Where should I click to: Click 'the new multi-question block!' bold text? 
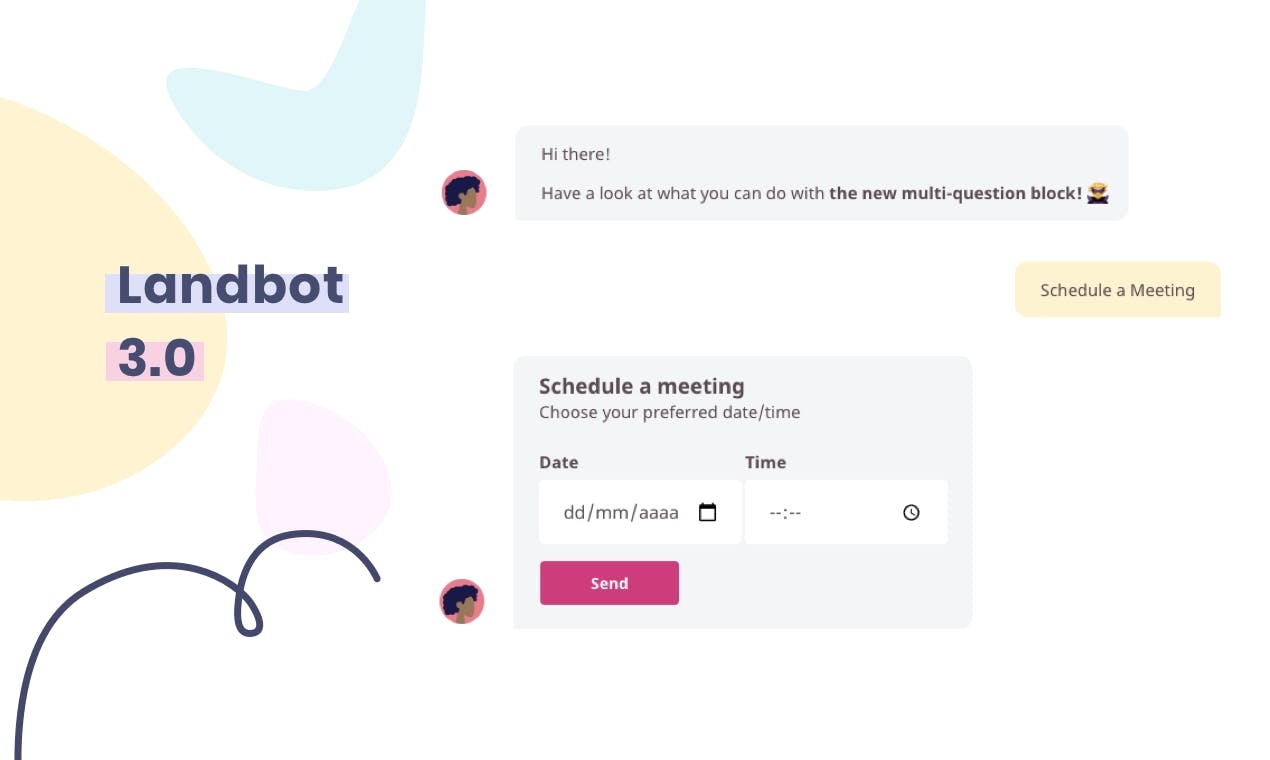pyautogui.click(x=955, y=193)
